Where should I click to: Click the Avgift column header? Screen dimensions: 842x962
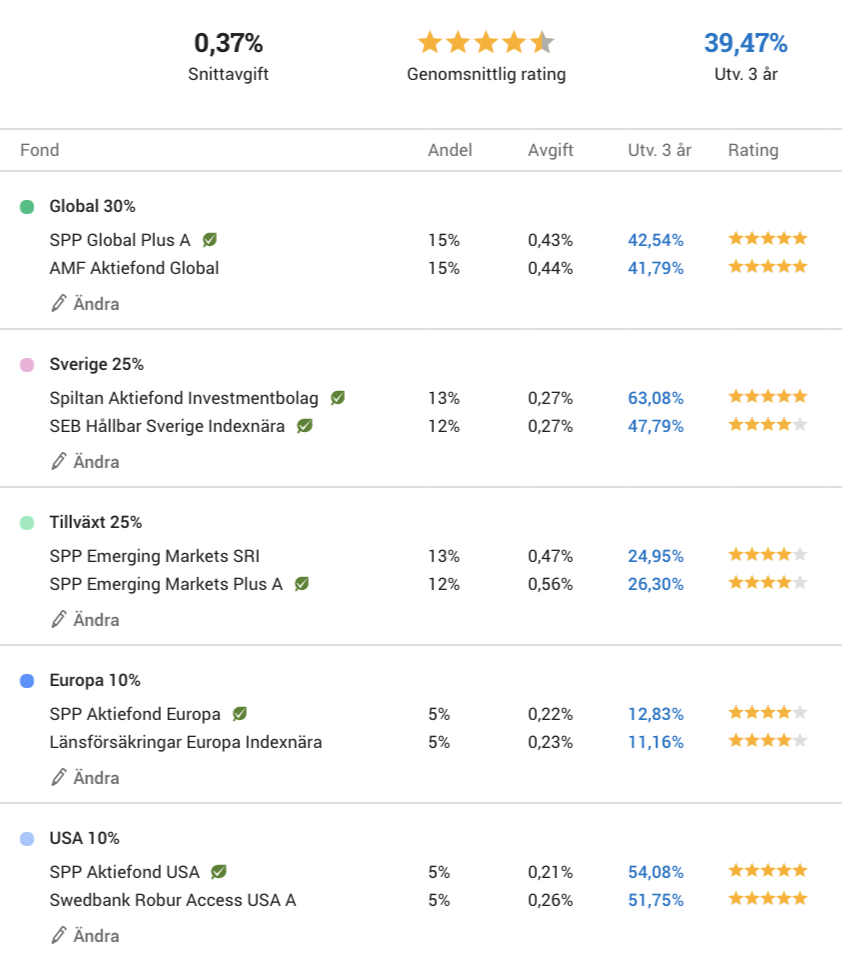click(x=550, y=150)
